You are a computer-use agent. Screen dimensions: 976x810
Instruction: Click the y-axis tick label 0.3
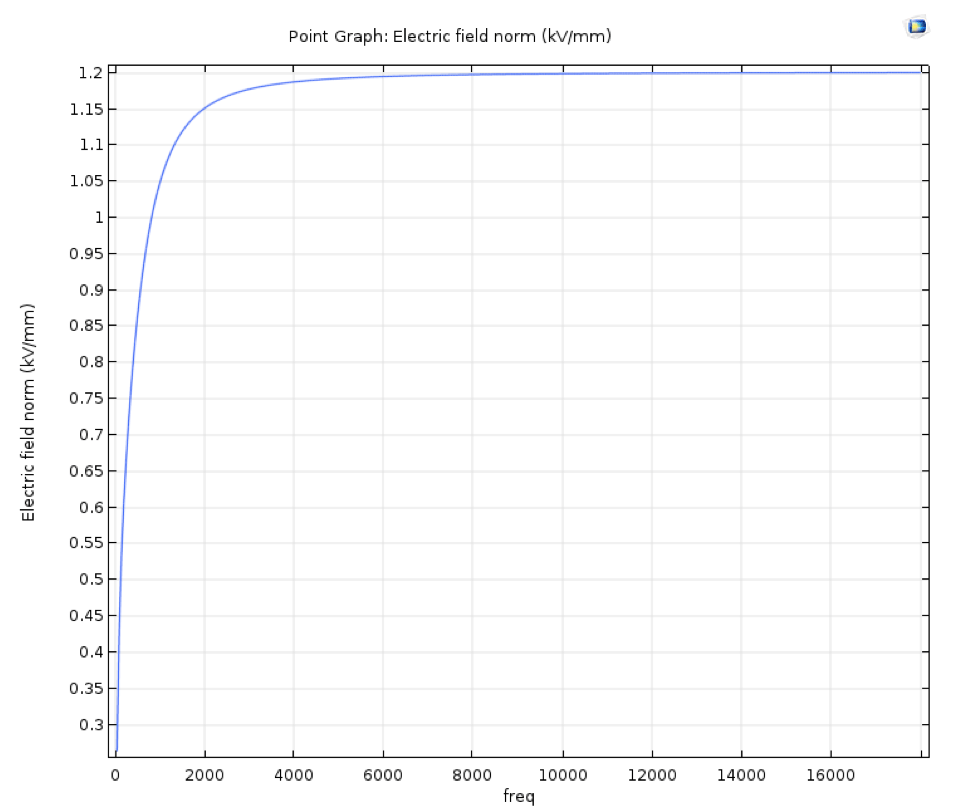pos(91,725)
